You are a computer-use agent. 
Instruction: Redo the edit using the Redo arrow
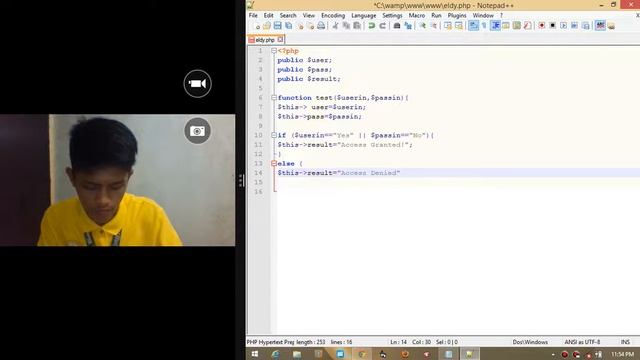coord(382,26)
